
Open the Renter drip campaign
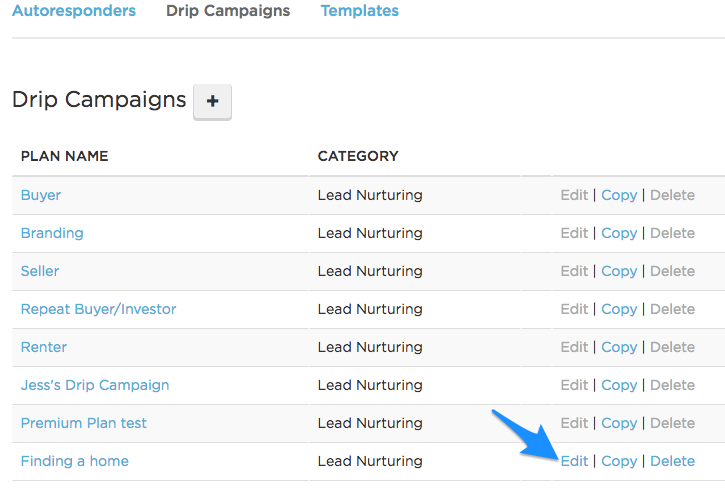click(x=44, y=347)
